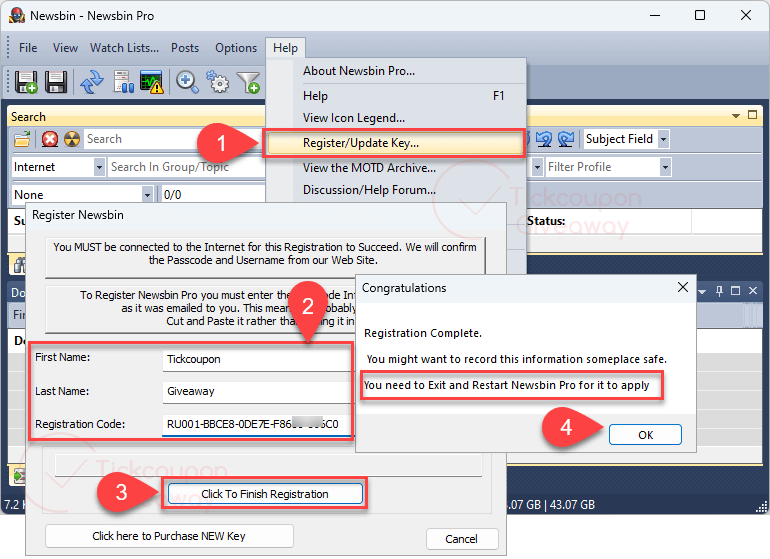Open the Posts menu
Screen dimensions: 770x559
pos(185,48)
